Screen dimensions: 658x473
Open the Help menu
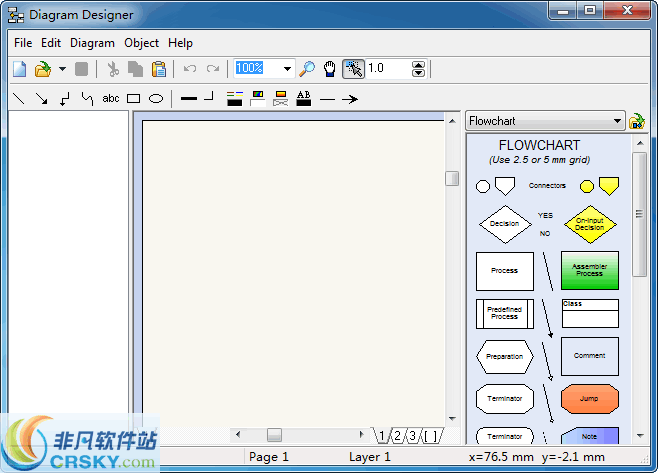(180, 43)
